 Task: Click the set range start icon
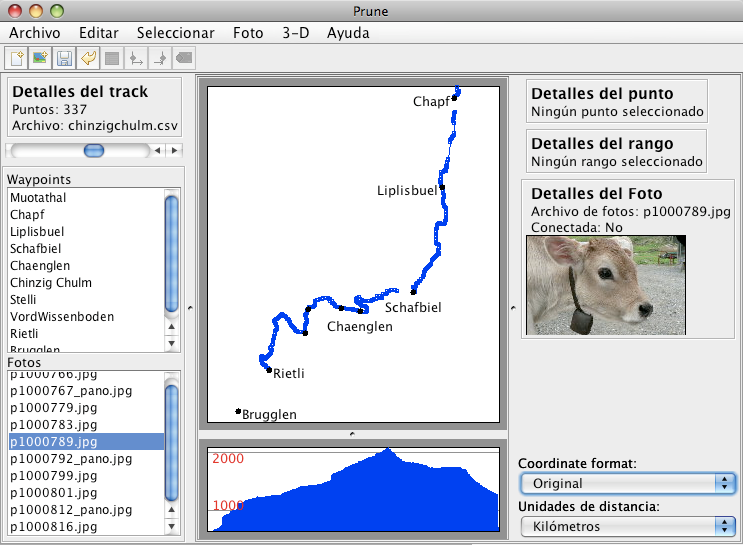pos(136,59)
